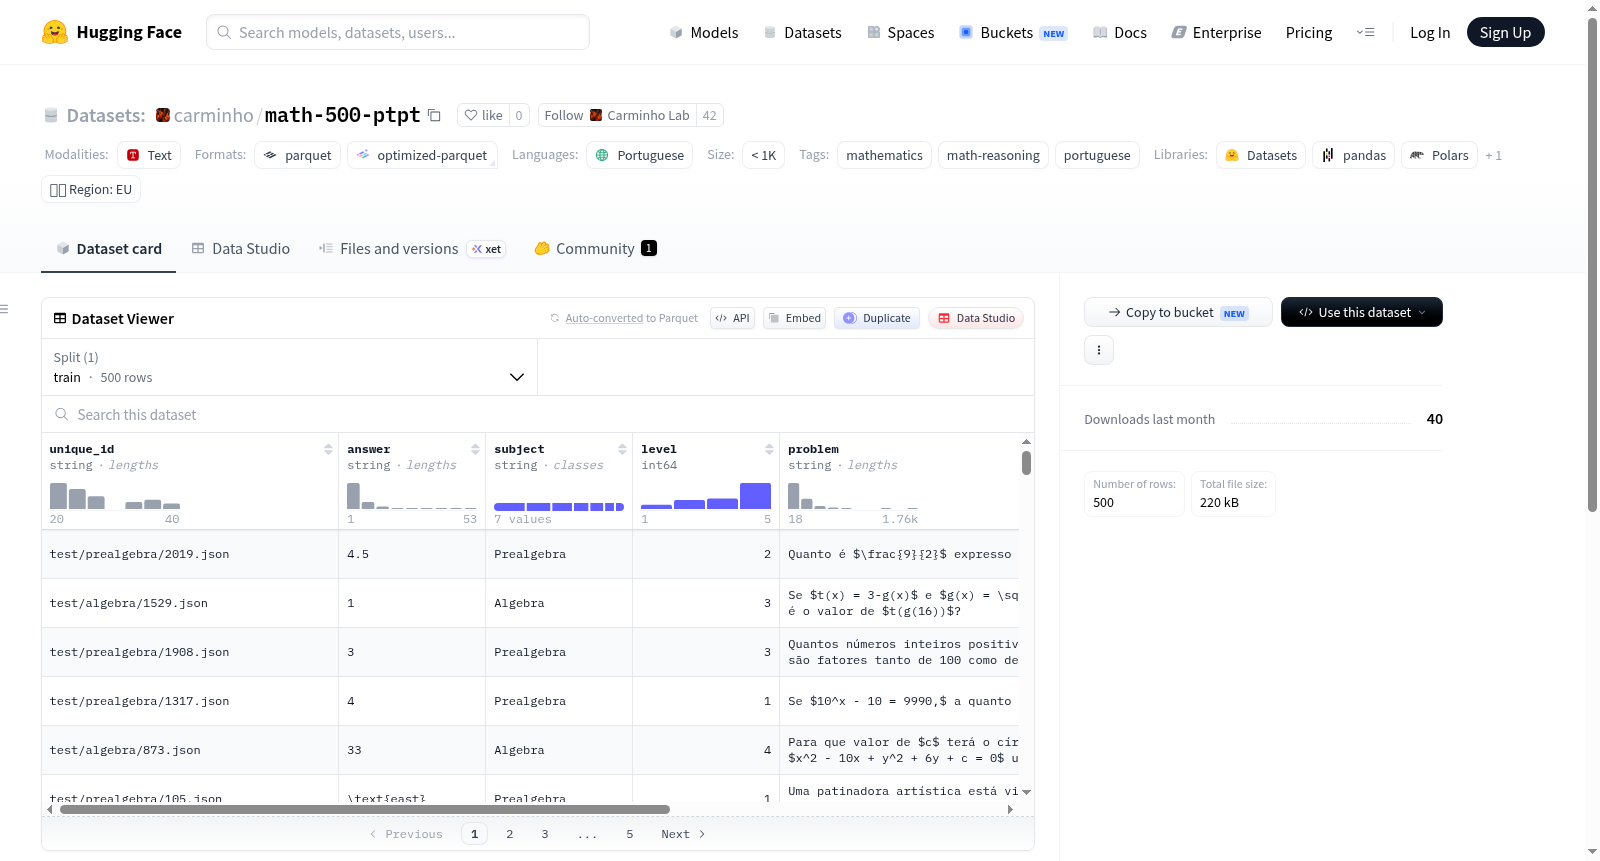Click the carminho owner link
Viewport: 1600px width, 861px height.
click(x=214, y=115)
